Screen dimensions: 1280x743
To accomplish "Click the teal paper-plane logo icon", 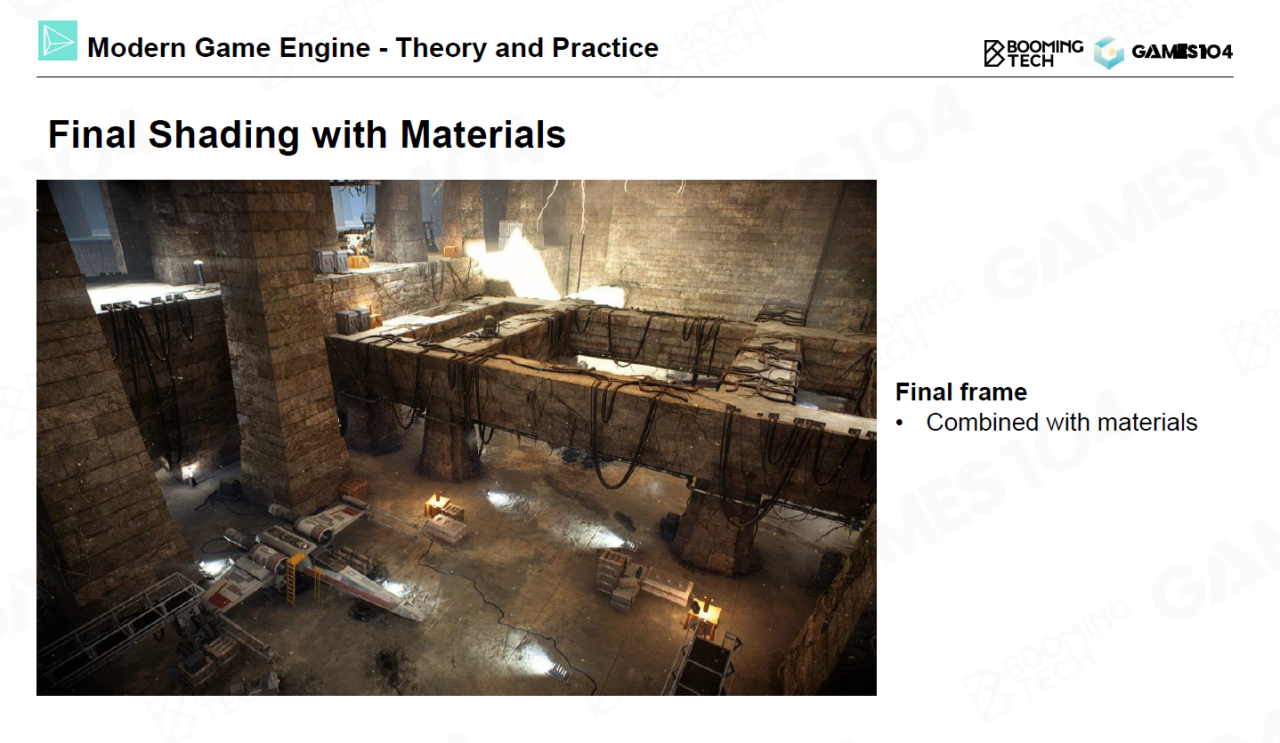I will click(x=57, y=41).
